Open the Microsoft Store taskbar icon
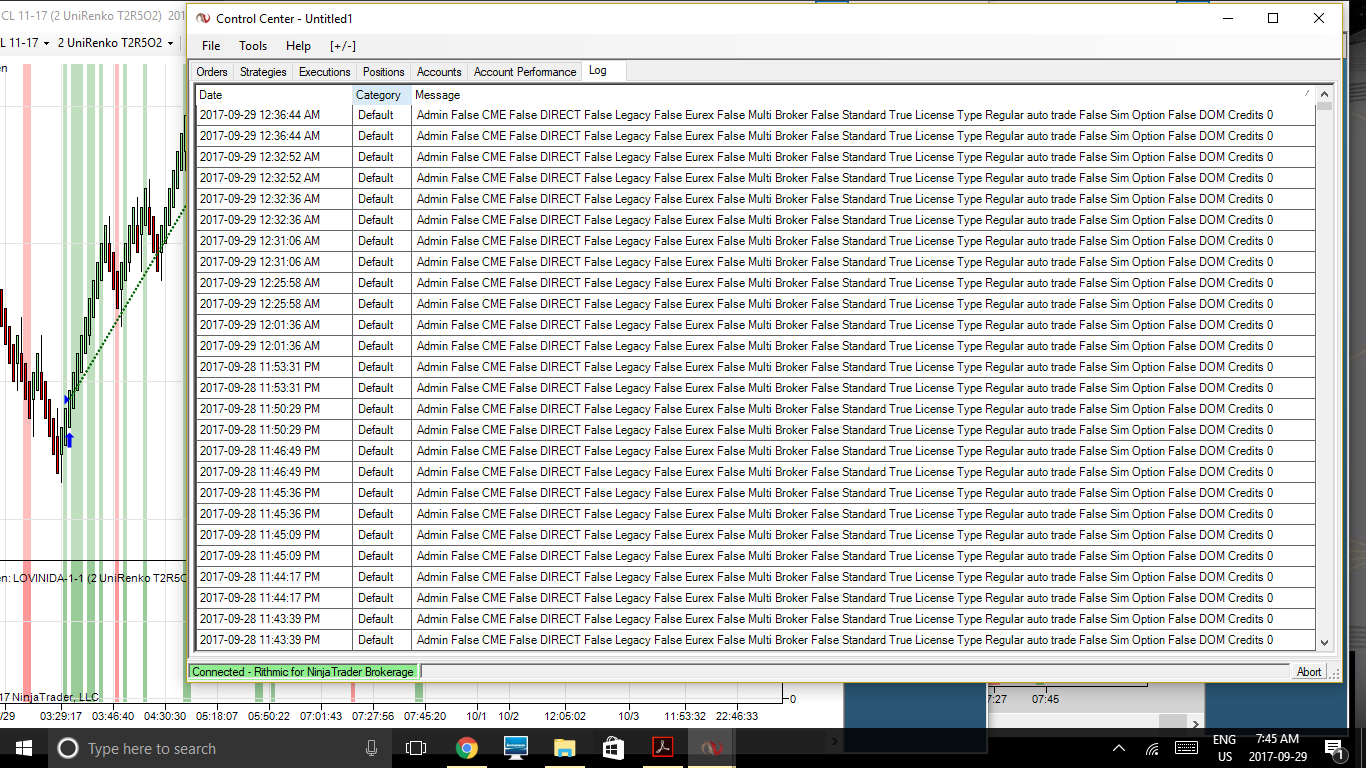1366x768 pixels. point(614,748)
